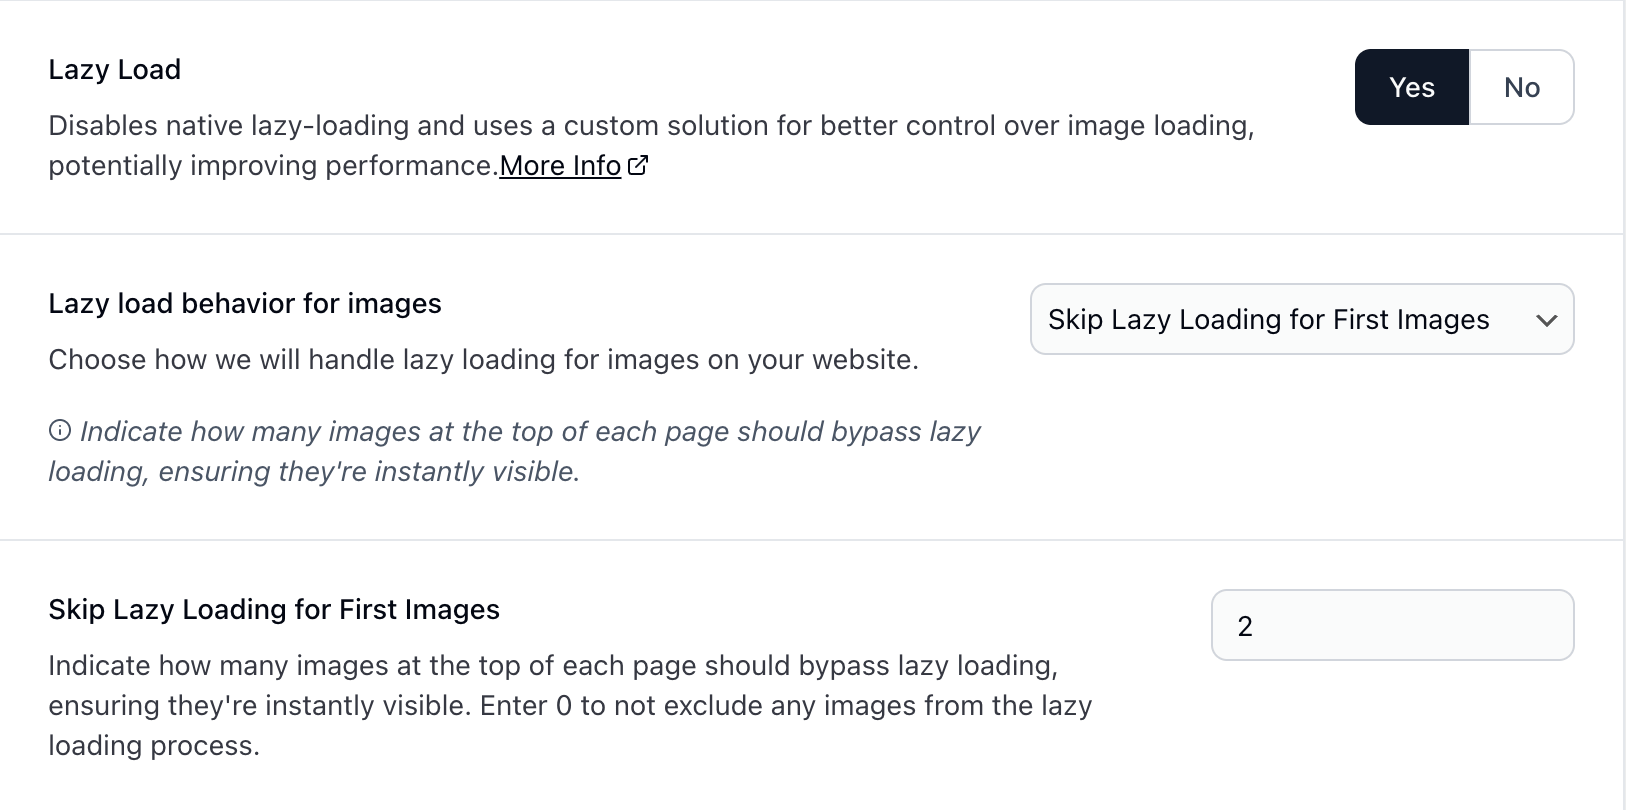
Task: Enable Lazy Load with the Yes button
Action: pos(1411,88)
